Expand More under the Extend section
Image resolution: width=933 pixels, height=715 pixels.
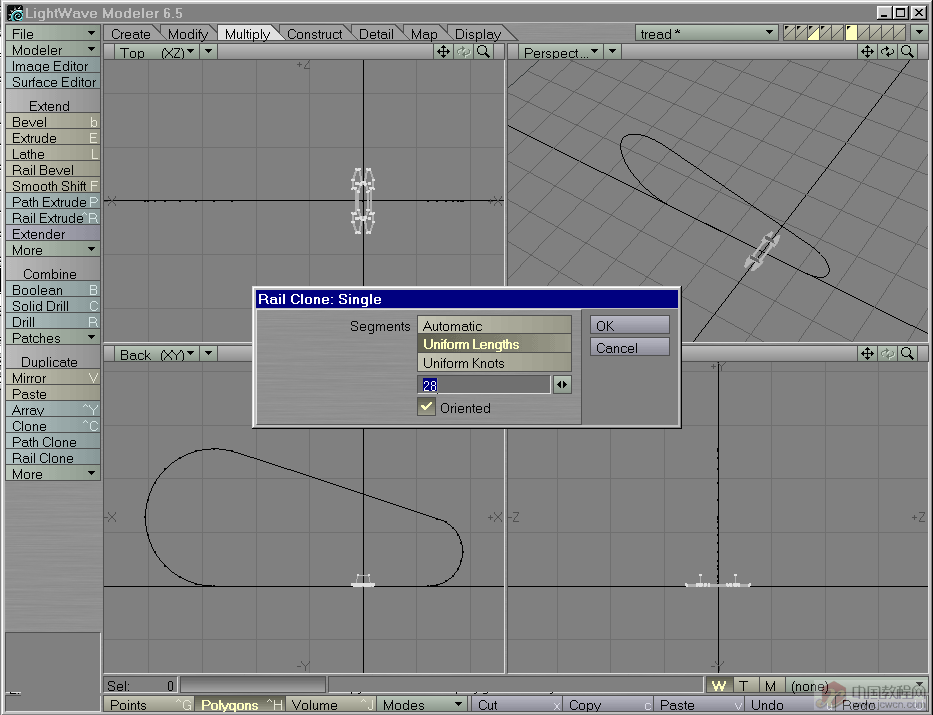pos(52,250)
